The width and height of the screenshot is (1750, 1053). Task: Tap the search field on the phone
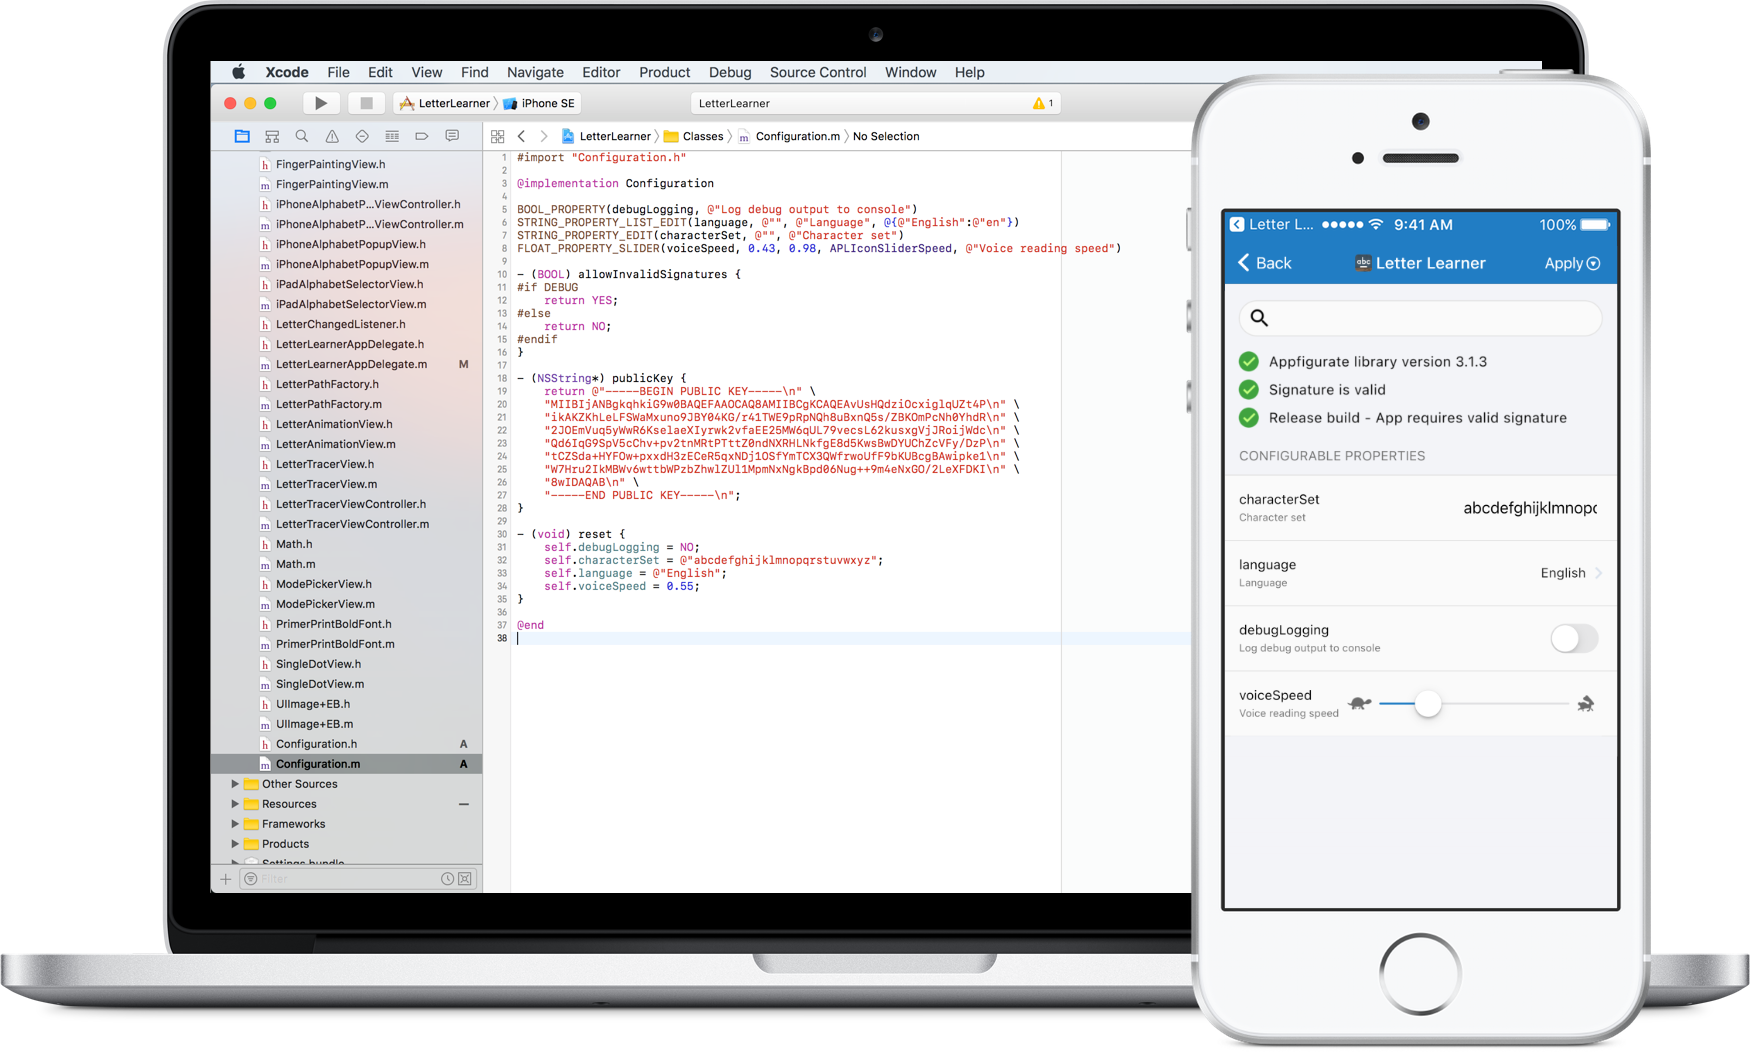1420,318
